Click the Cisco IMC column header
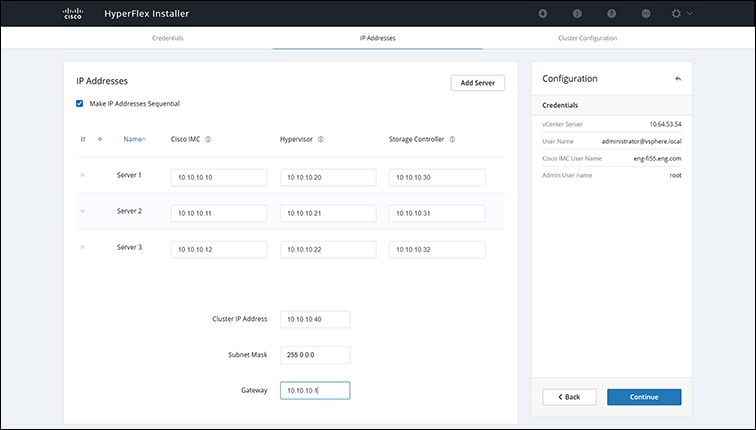This screenshot has width=756, height=430. (186, 139)
